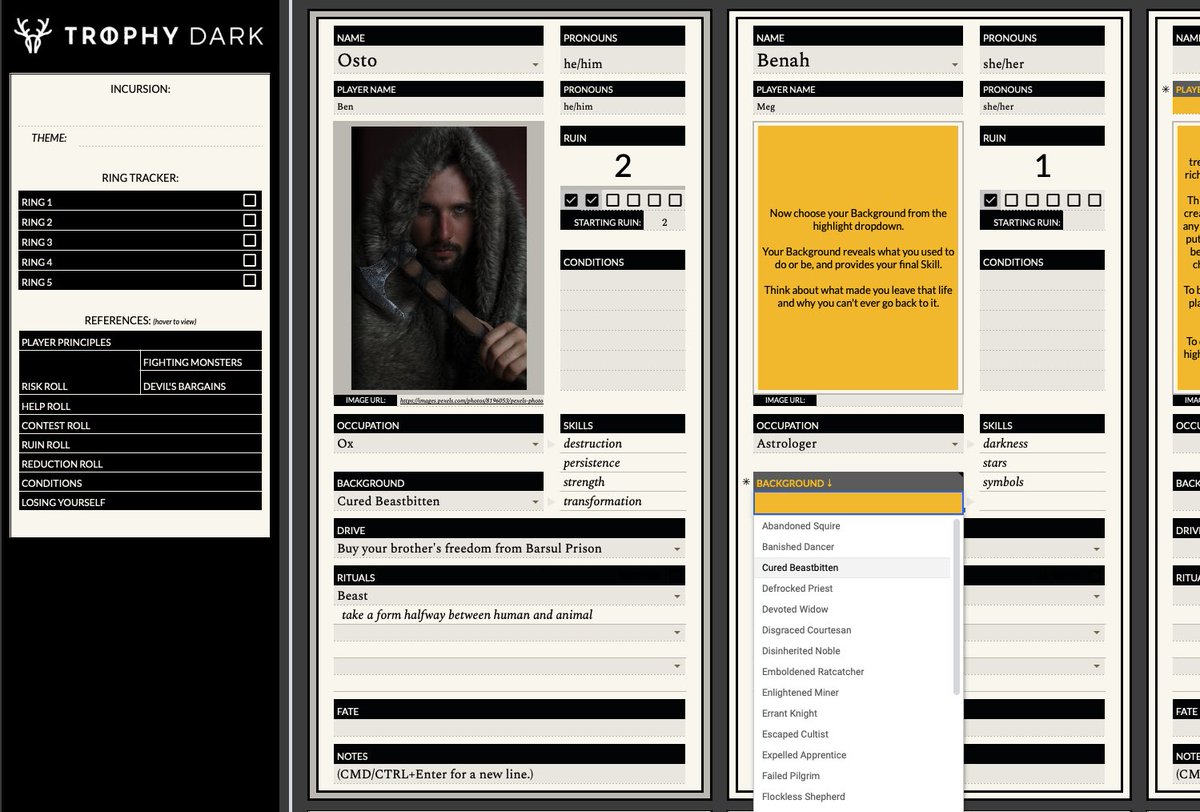Select Failed Pilgrim background option
Image resolution: width=1200 pixels, height=812 pixels.
click(x=853, y=776)
